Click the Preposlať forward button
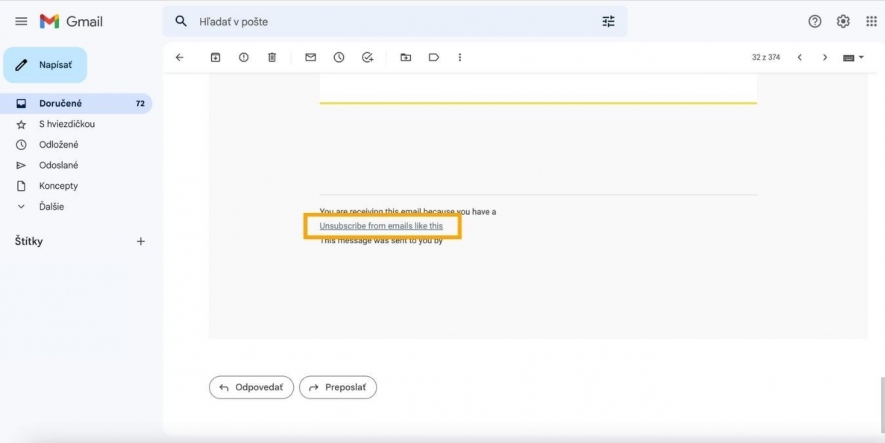This screenshot has height=443, width=885. [x=338, y=387]
